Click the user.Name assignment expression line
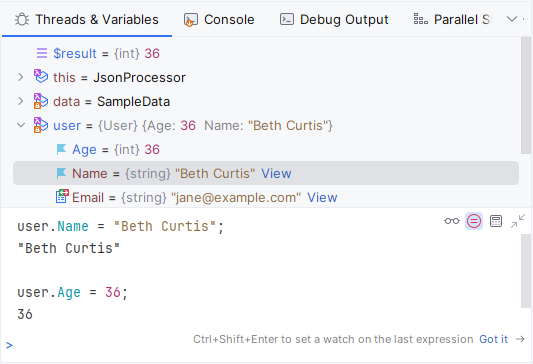Viewport: 533px width, 364px height. click(120, 226)
